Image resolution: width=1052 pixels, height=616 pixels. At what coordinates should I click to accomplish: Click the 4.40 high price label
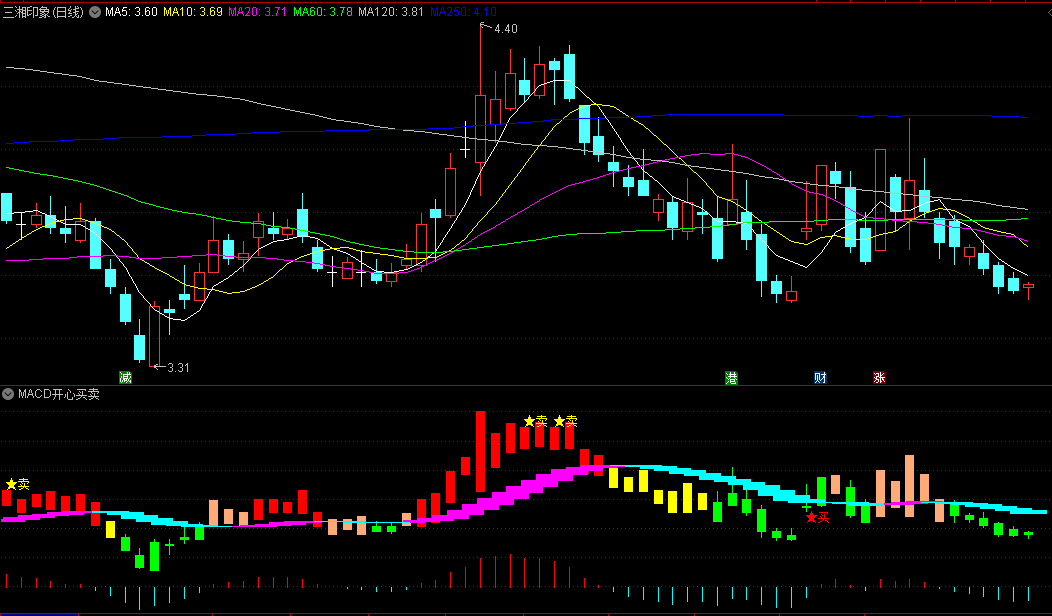(x=506, y=29)
